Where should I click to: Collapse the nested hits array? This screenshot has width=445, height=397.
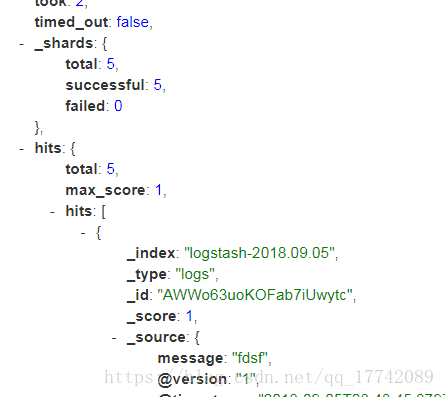[x=52, y=212]
